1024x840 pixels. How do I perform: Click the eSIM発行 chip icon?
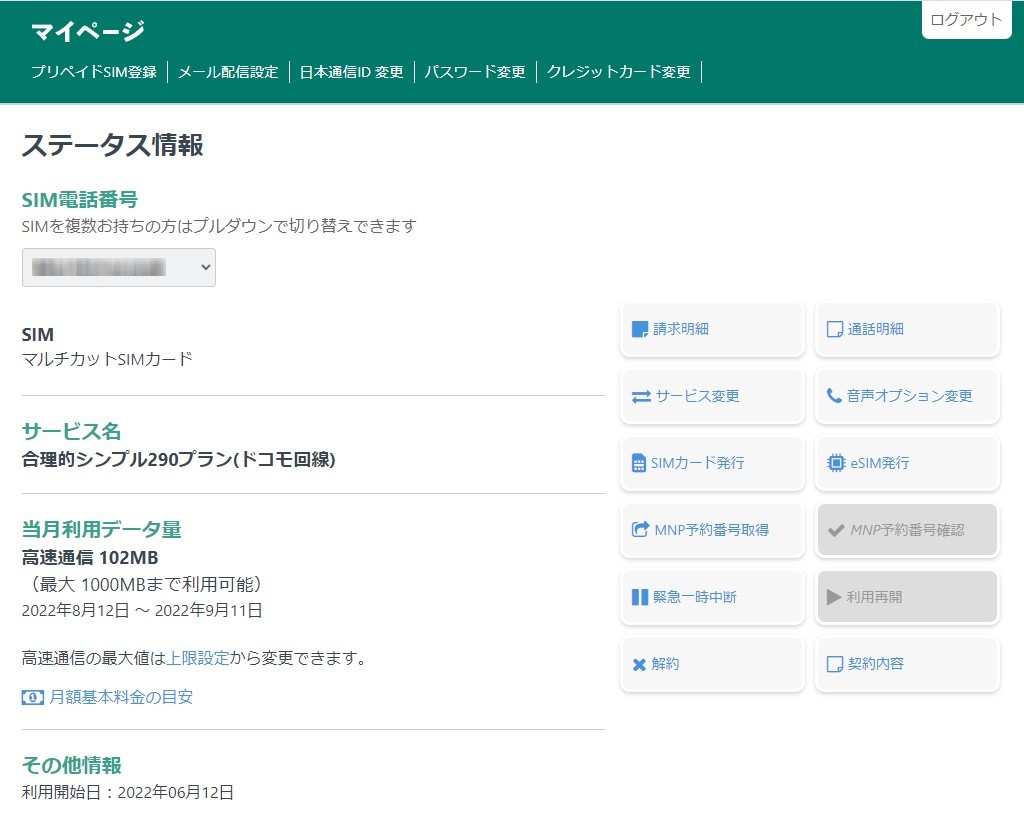[x=836, y=463]
